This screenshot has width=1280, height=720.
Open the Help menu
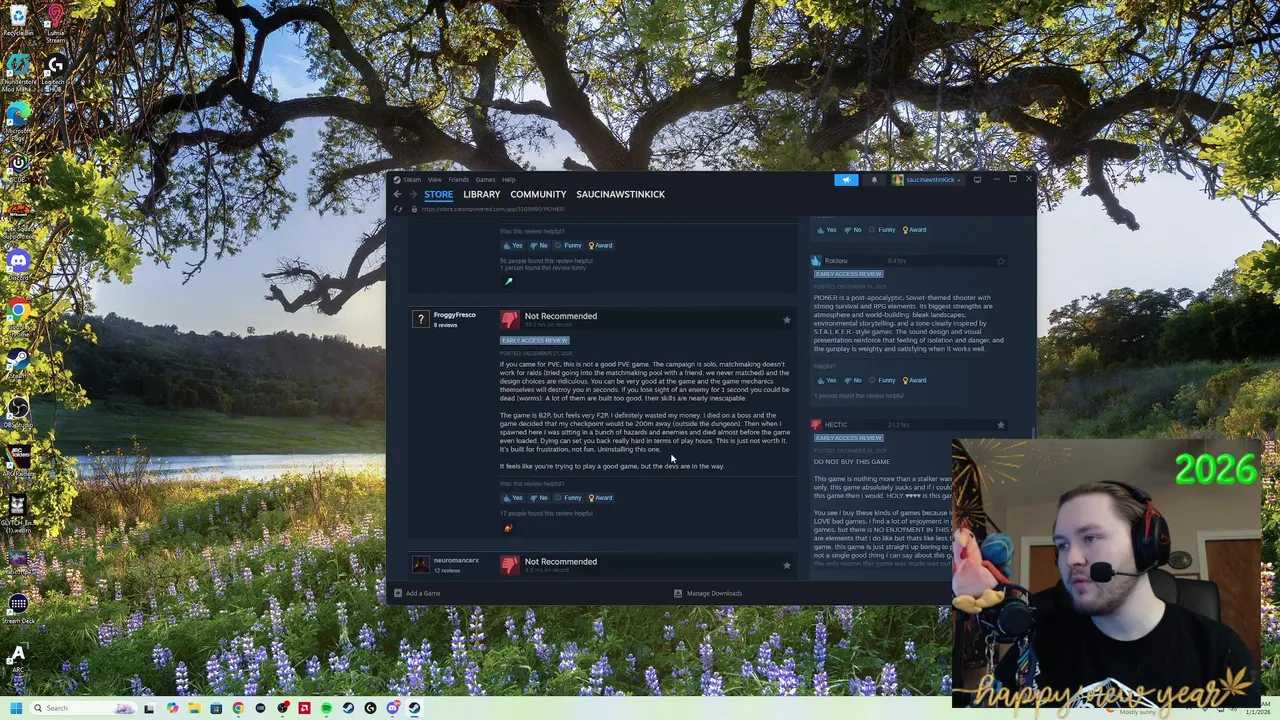coord(509,180)
